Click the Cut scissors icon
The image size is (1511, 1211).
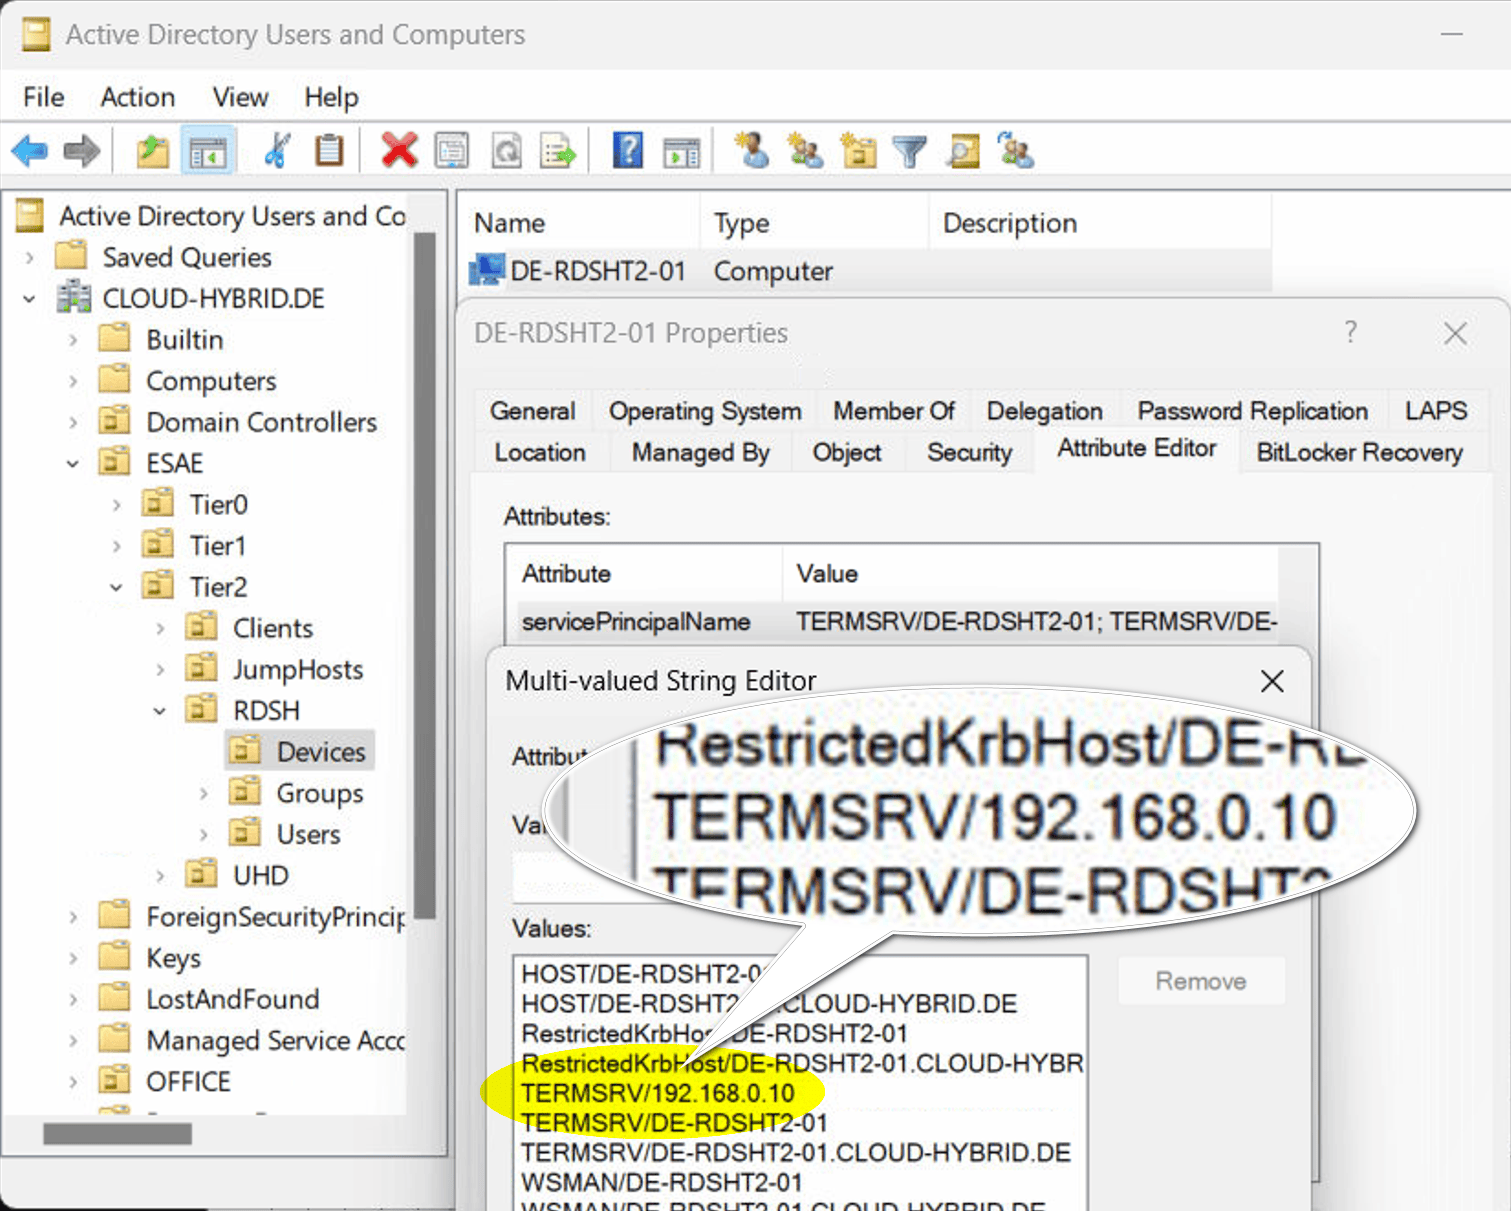click(277, 151)
